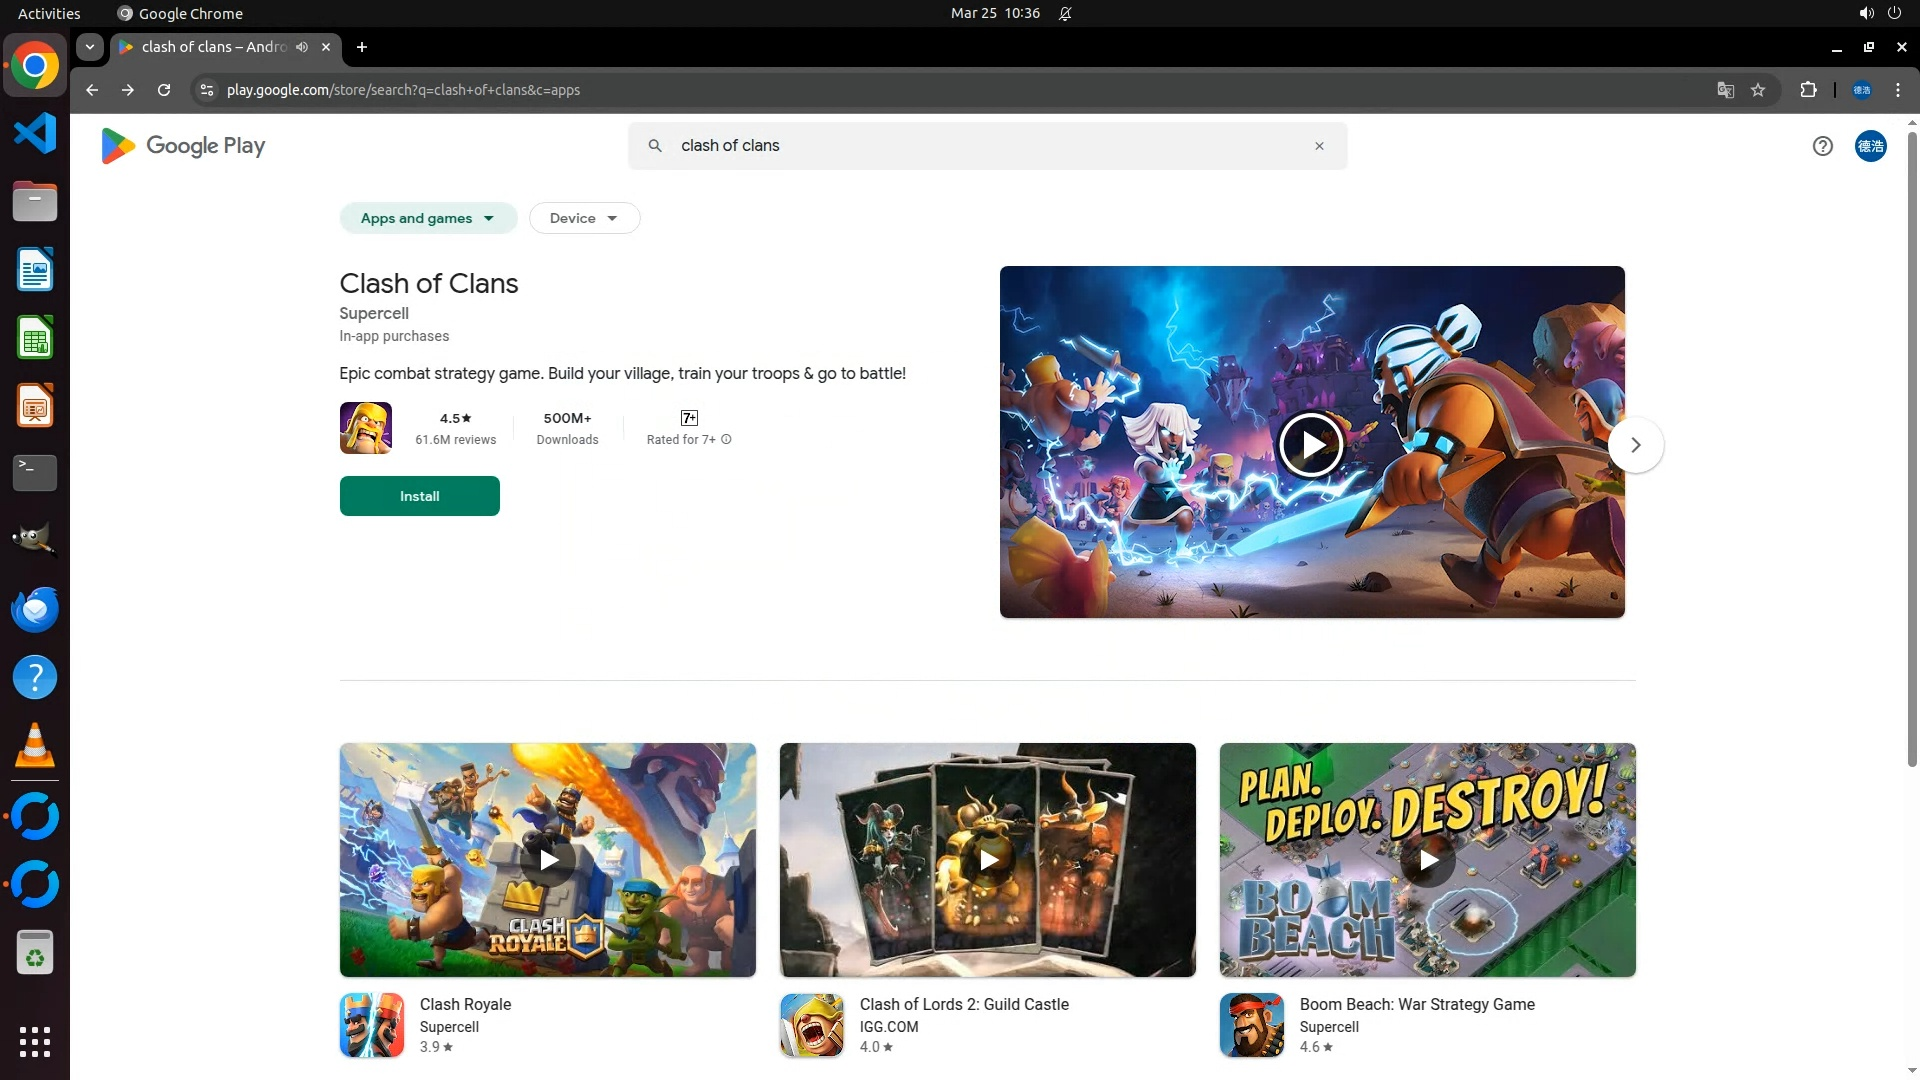Click the Google Play logo

[x=183, y=146]
